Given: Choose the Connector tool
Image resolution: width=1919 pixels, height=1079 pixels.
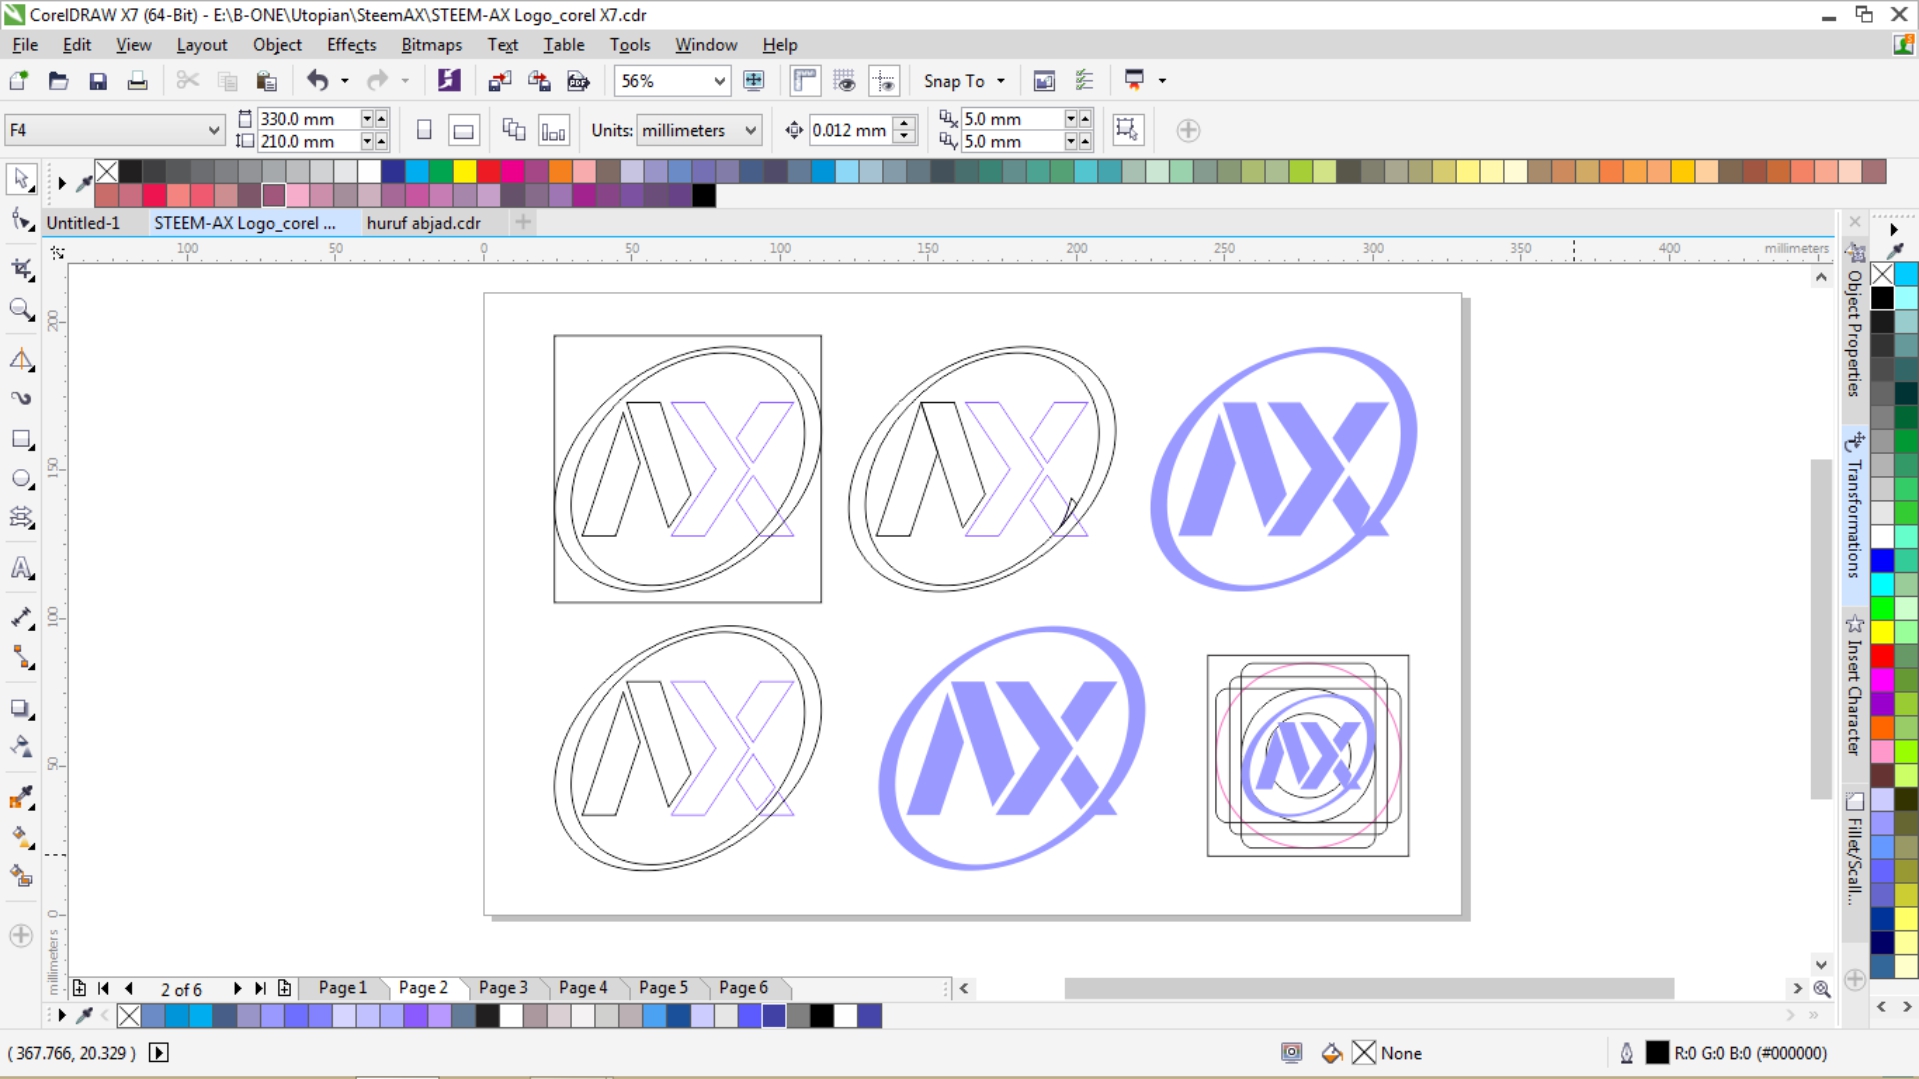Looking at the screenshot, I should tap(21, 657).
